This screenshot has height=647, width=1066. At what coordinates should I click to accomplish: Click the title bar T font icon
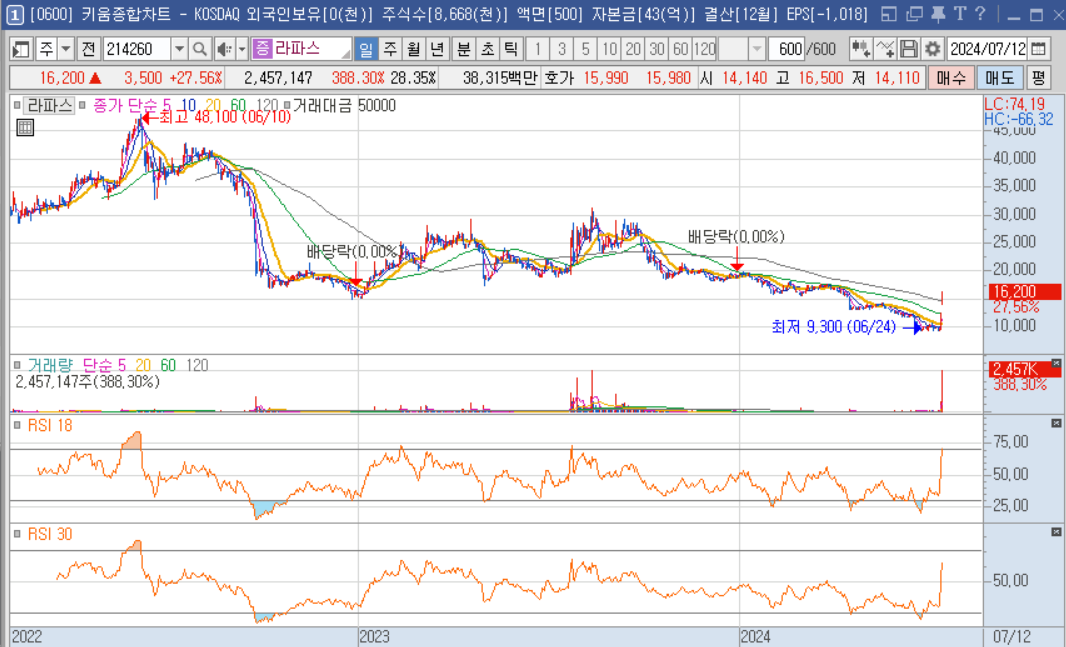click(x=960, y=14)
